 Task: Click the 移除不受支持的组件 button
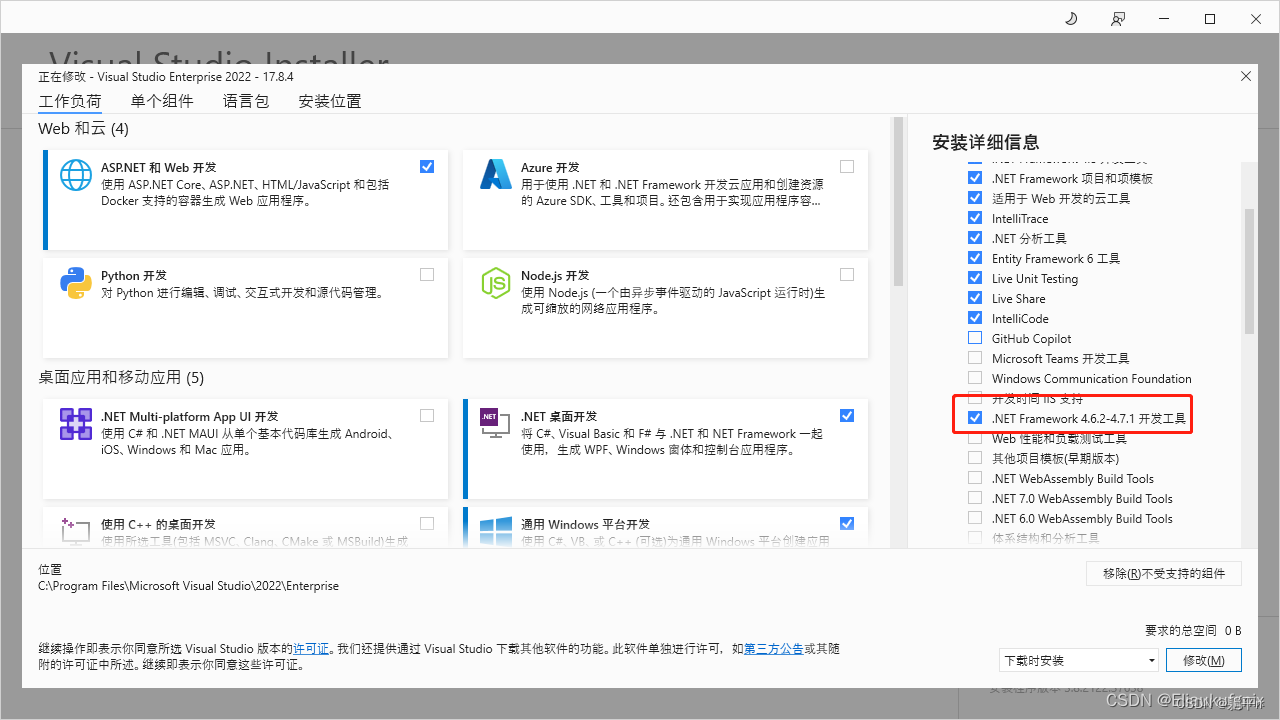tap(1163, 573)
